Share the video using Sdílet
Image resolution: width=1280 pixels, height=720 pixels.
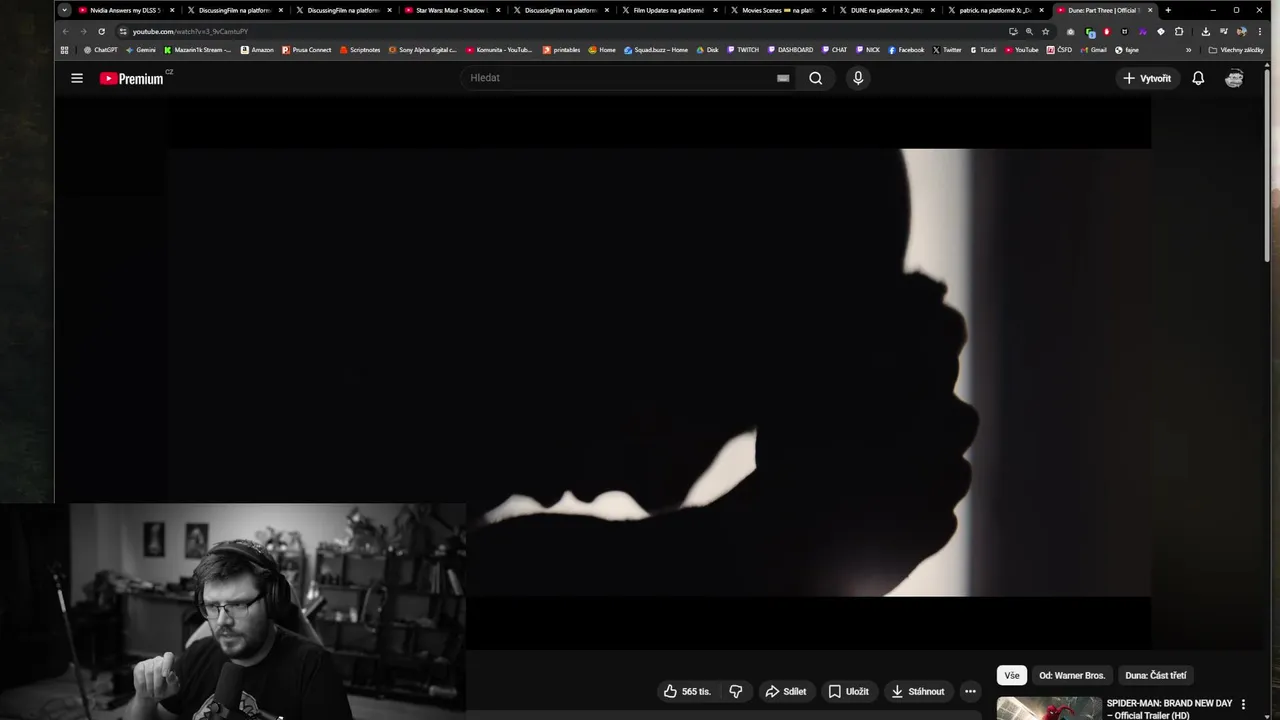tap(786, 691)
